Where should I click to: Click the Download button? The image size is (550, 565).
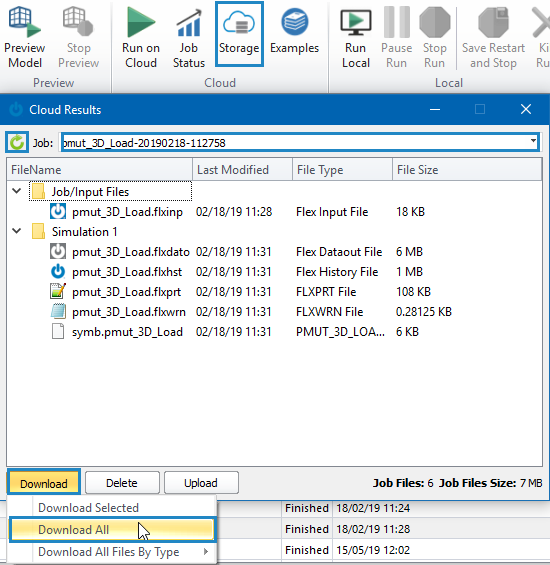point(44,482)
